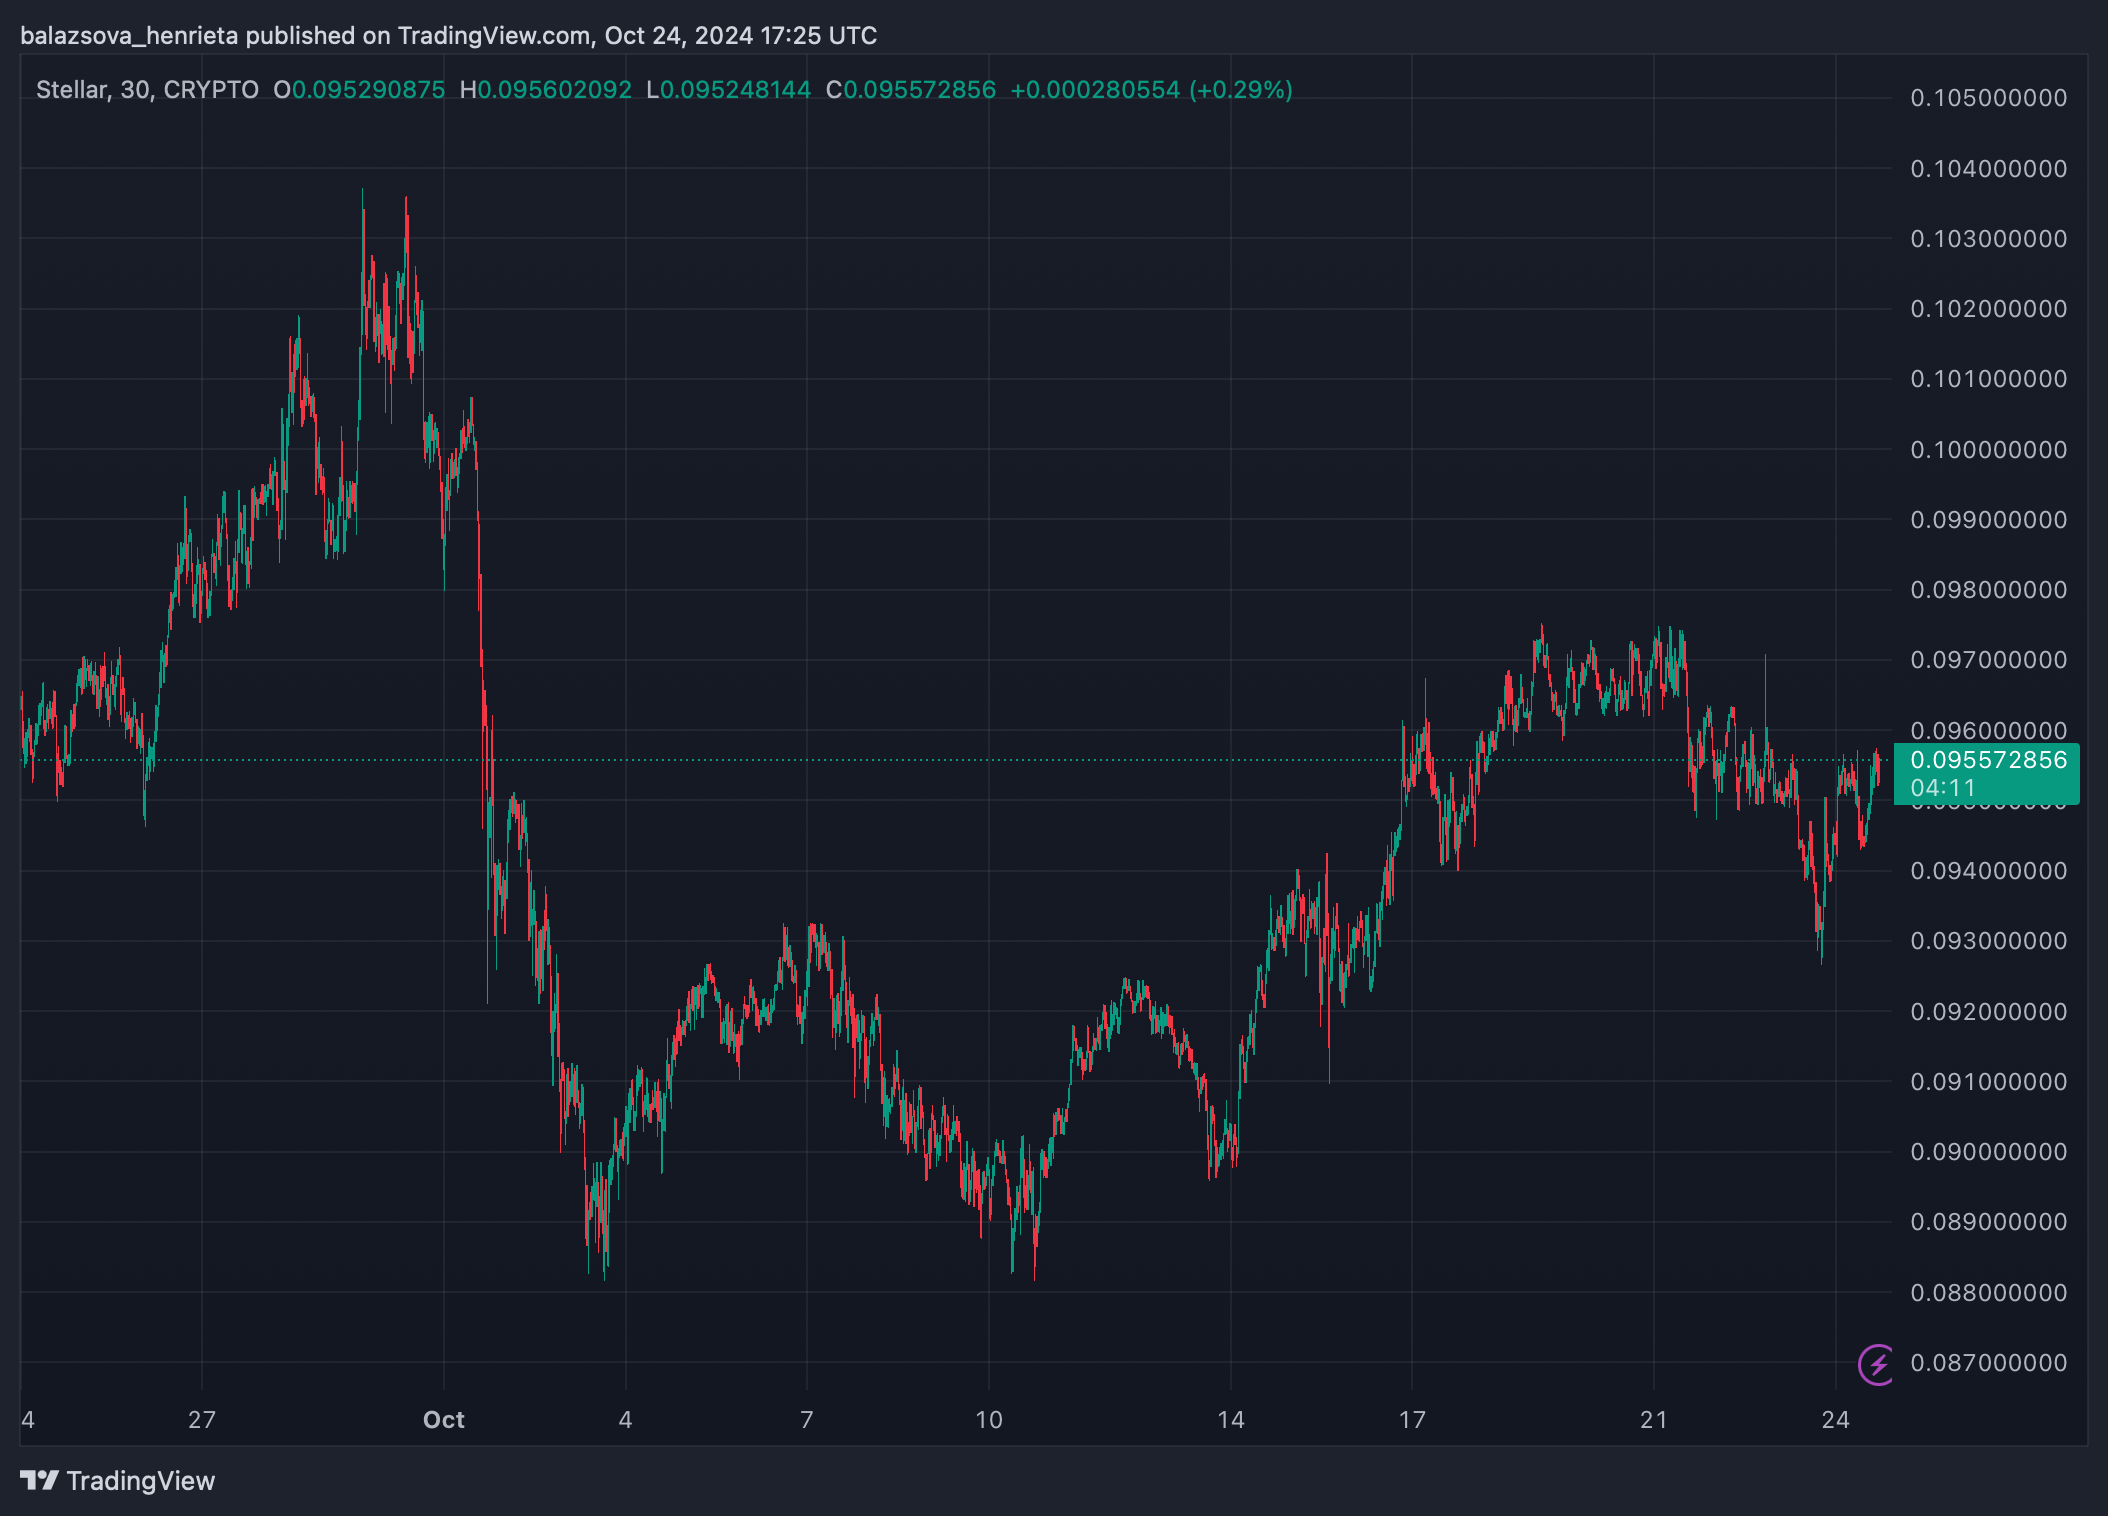Click the Open value O0.095290875

tap(359, 90)
